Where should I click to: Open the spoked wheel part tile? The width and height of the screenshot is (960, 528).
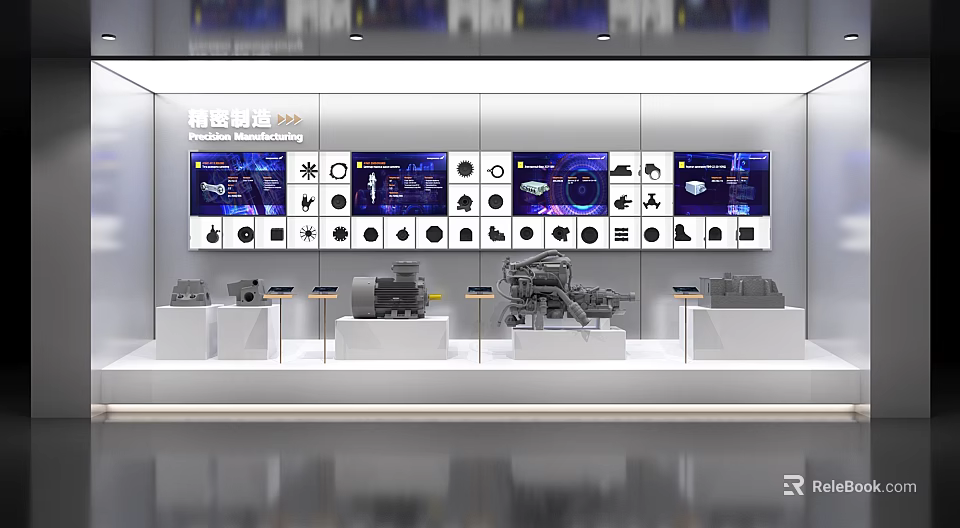(303, 233)
